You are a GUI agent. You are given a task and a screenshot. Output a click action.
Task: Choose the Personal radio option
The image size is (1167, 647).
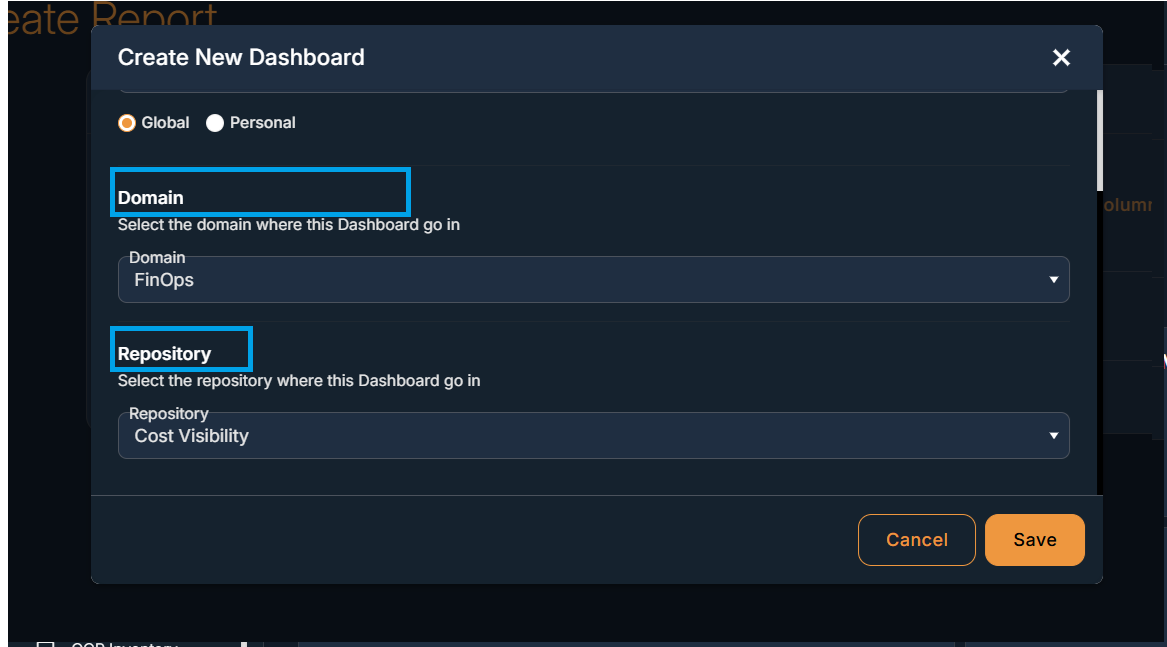click(x=215, y=123)
